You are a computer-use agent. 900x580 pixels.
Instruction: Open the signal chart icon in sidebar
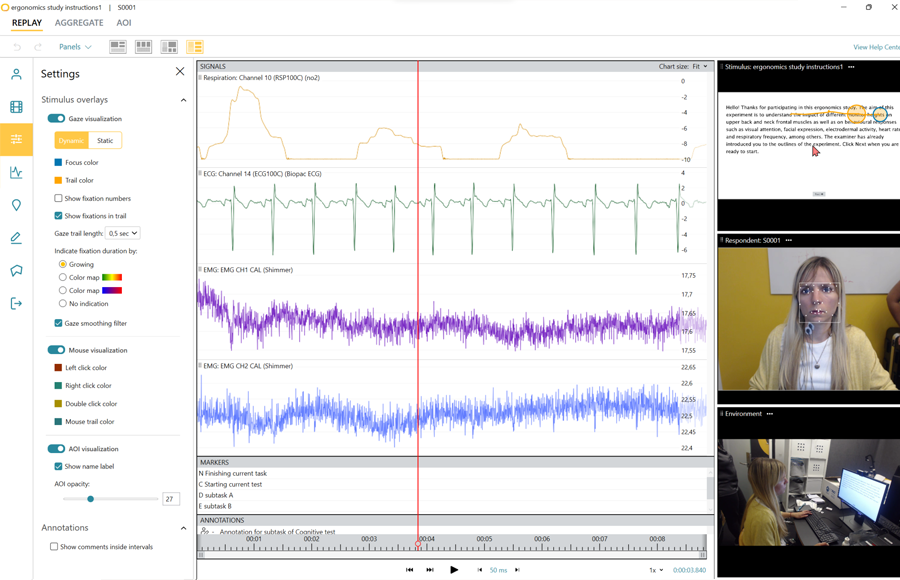coord(16,172)
